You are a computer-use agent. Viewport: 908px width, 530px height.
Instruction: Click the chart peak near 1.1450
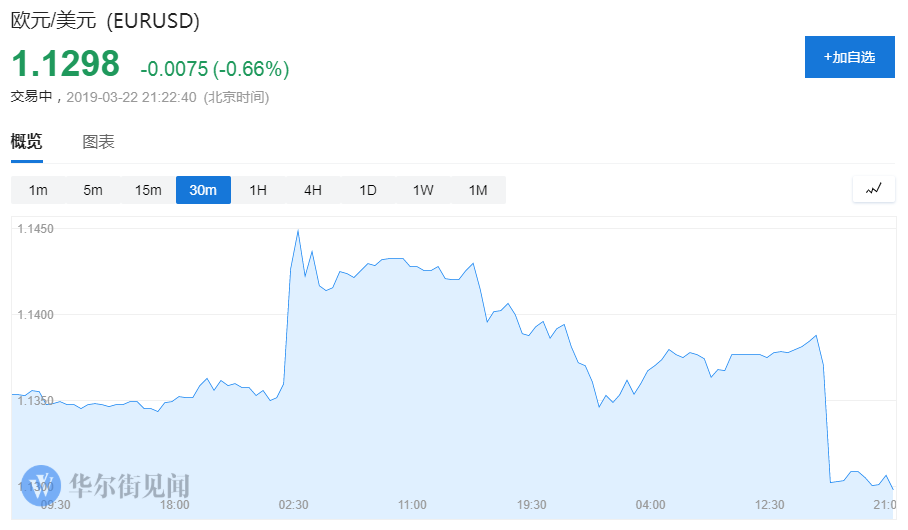298,231
